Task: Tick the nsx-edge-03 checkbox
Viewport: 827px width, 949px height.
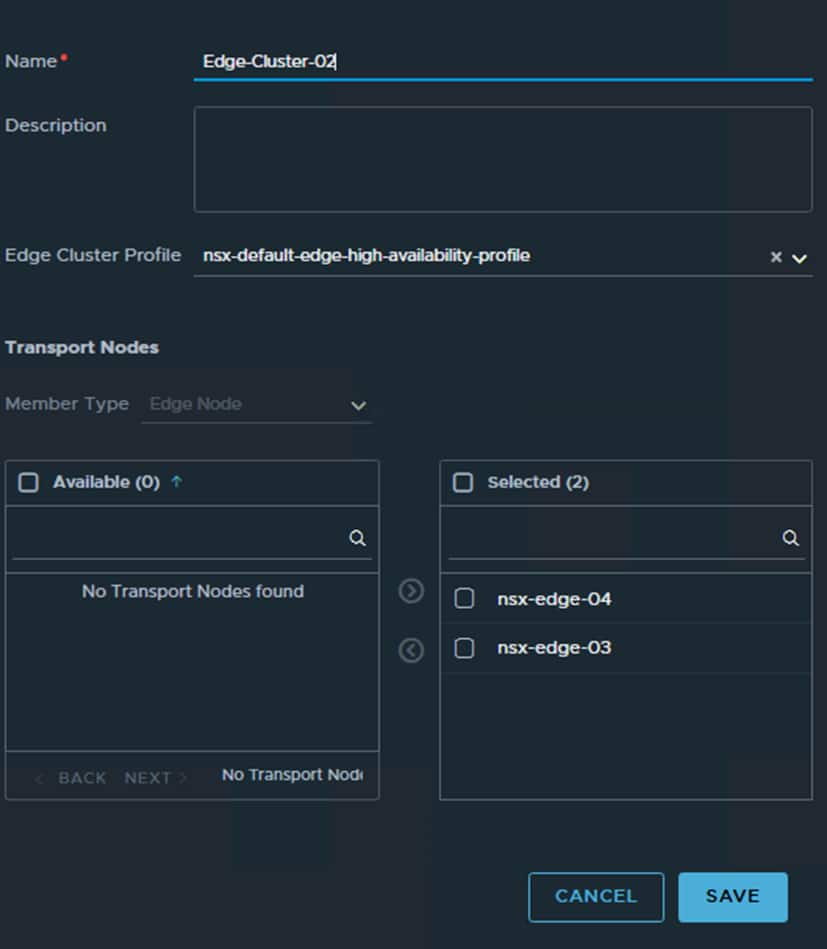Action: pyautogui.click(x=464, y=648)
